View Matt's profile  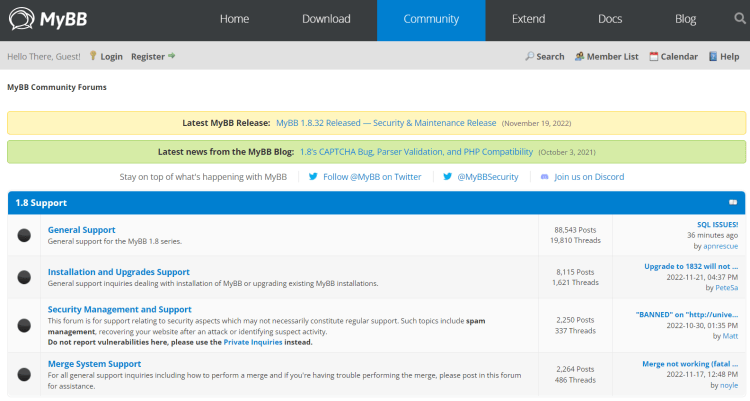coord(730,336)
